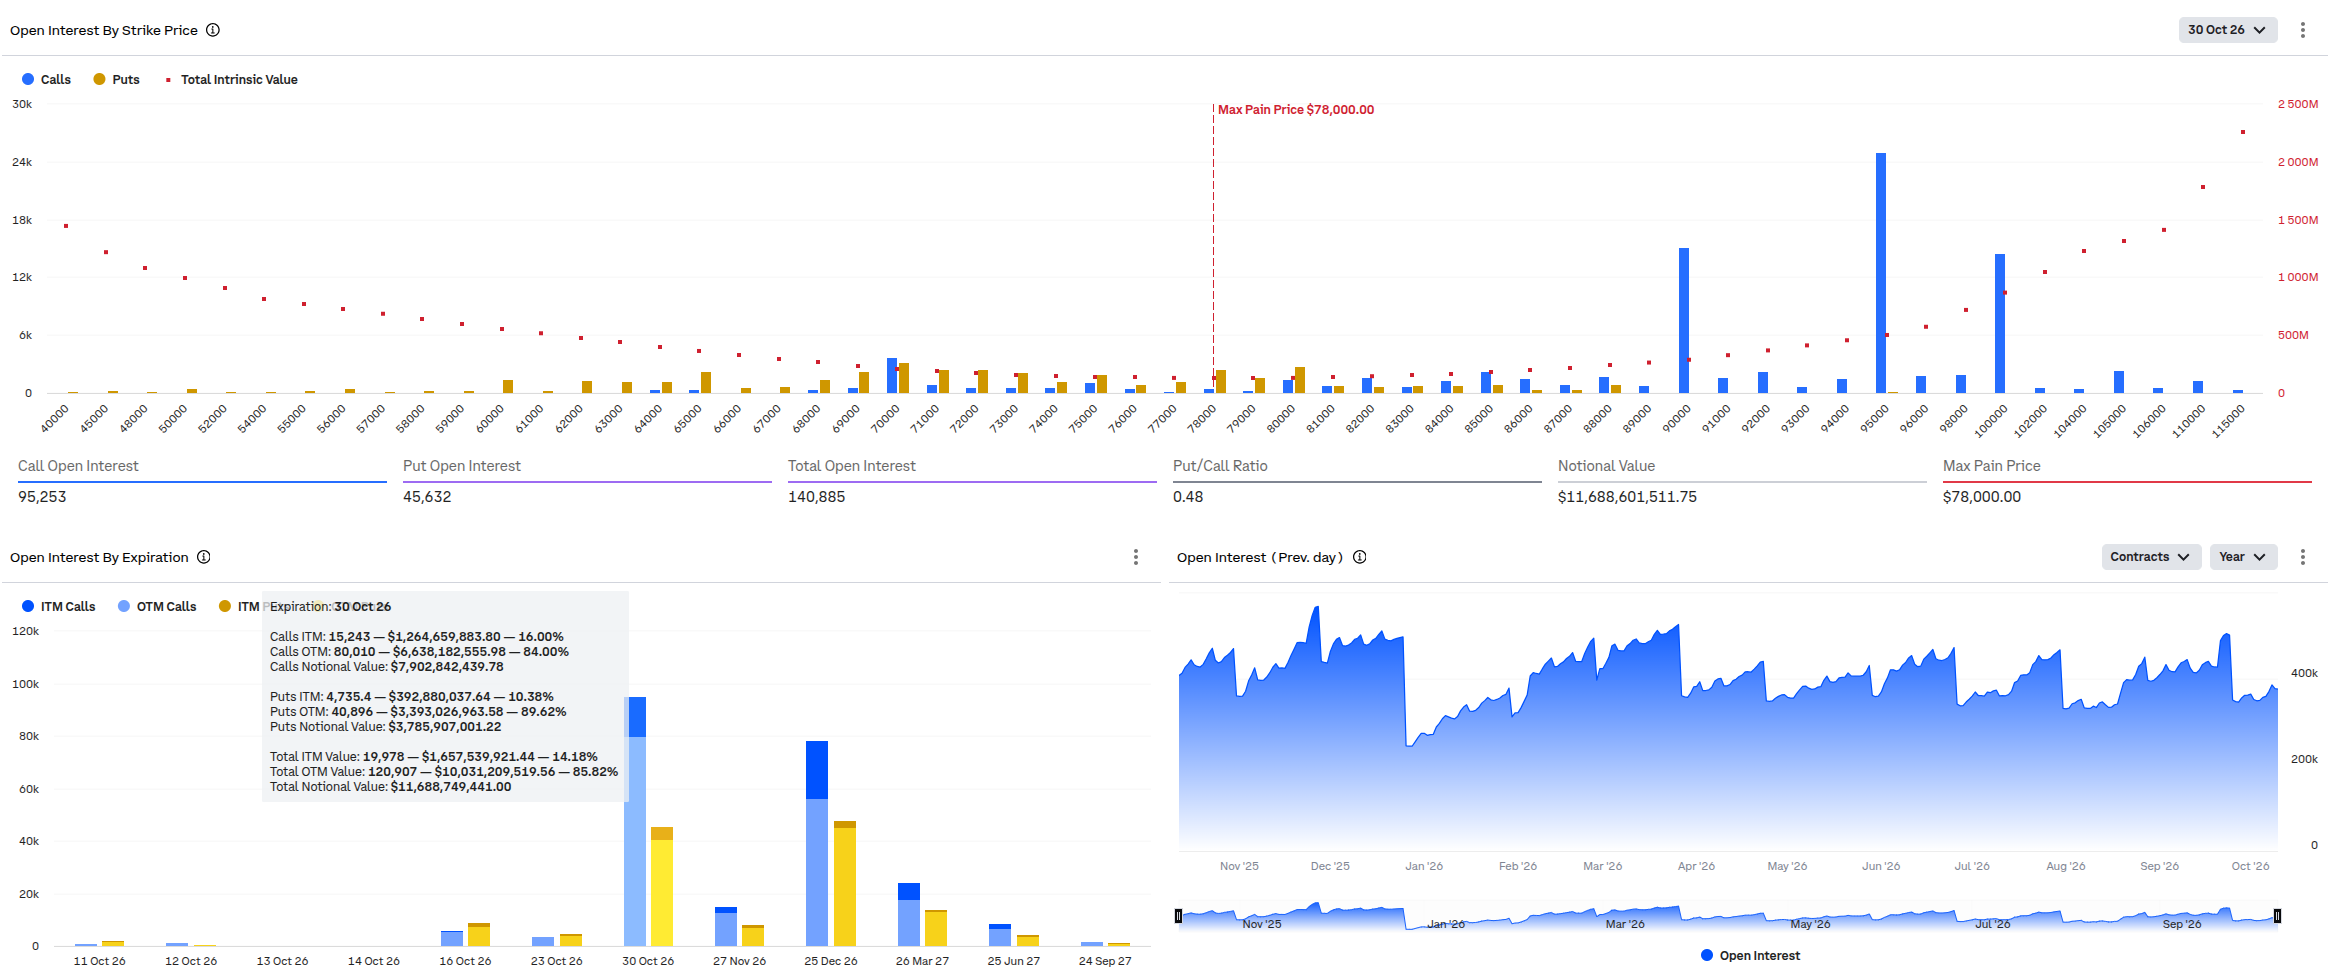Expand the 30 Oct 26 expiration dropdown

click(x=2228, y=30)
